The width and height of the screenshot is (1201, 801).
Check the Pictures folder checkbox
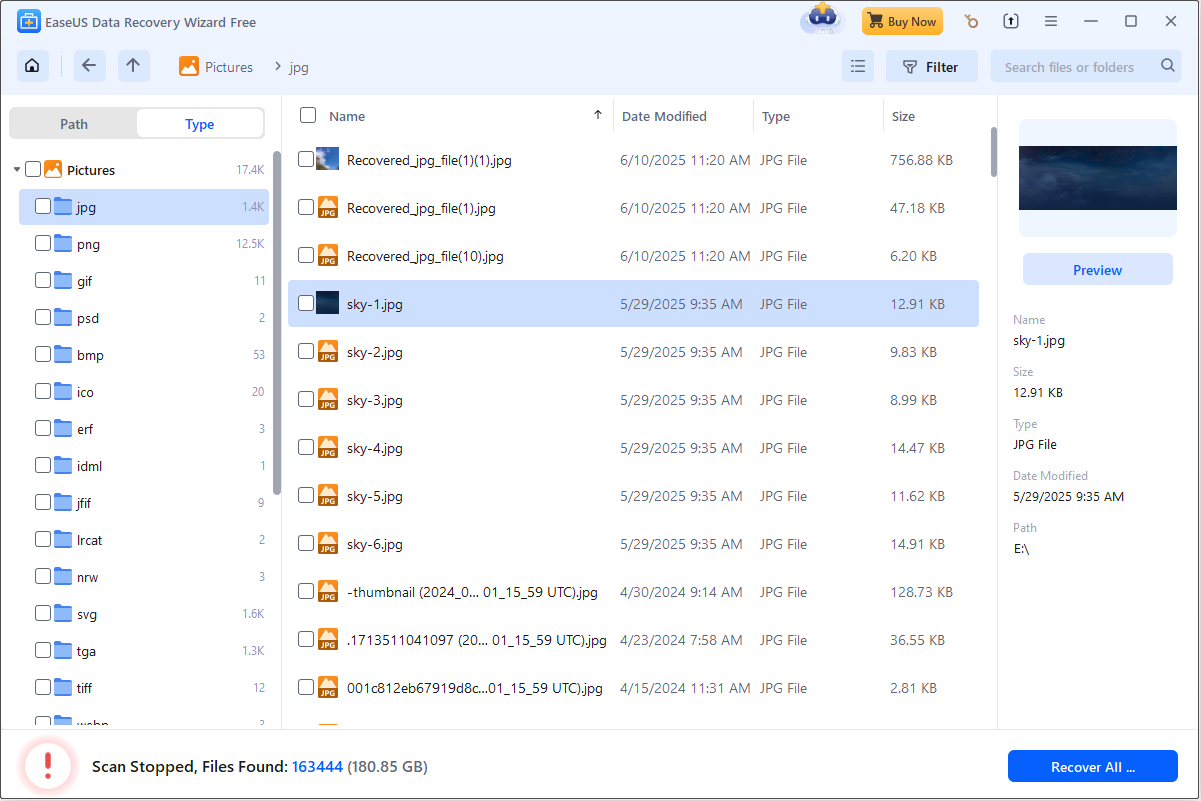coord(33,169)
